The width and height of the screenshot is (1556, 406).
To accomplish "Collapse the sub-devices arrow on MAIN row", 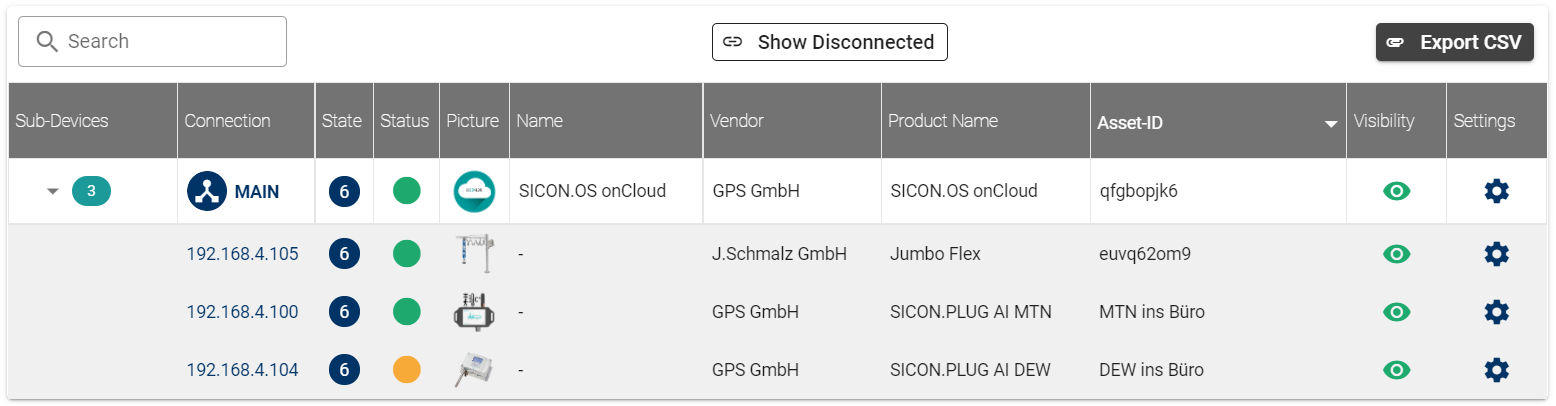I will click(53, 191).
